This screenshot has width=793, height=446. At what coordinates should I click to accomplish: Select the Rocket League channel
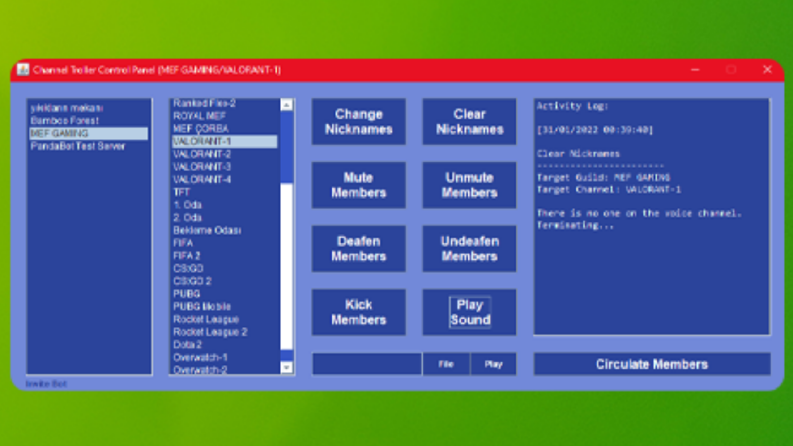(x=225, y=319)
